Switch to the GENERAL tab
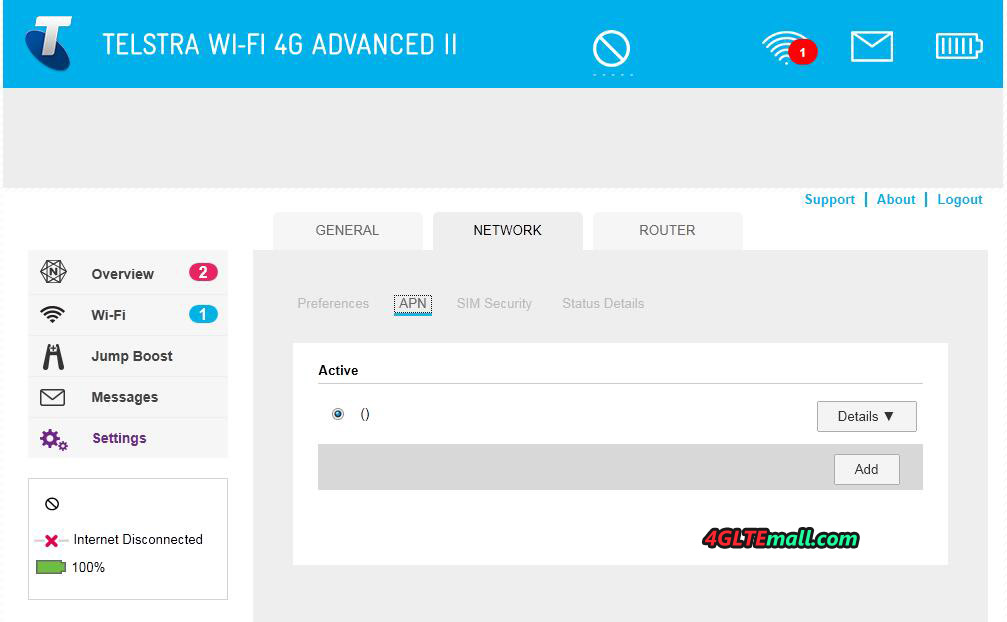 coord(347,230)
